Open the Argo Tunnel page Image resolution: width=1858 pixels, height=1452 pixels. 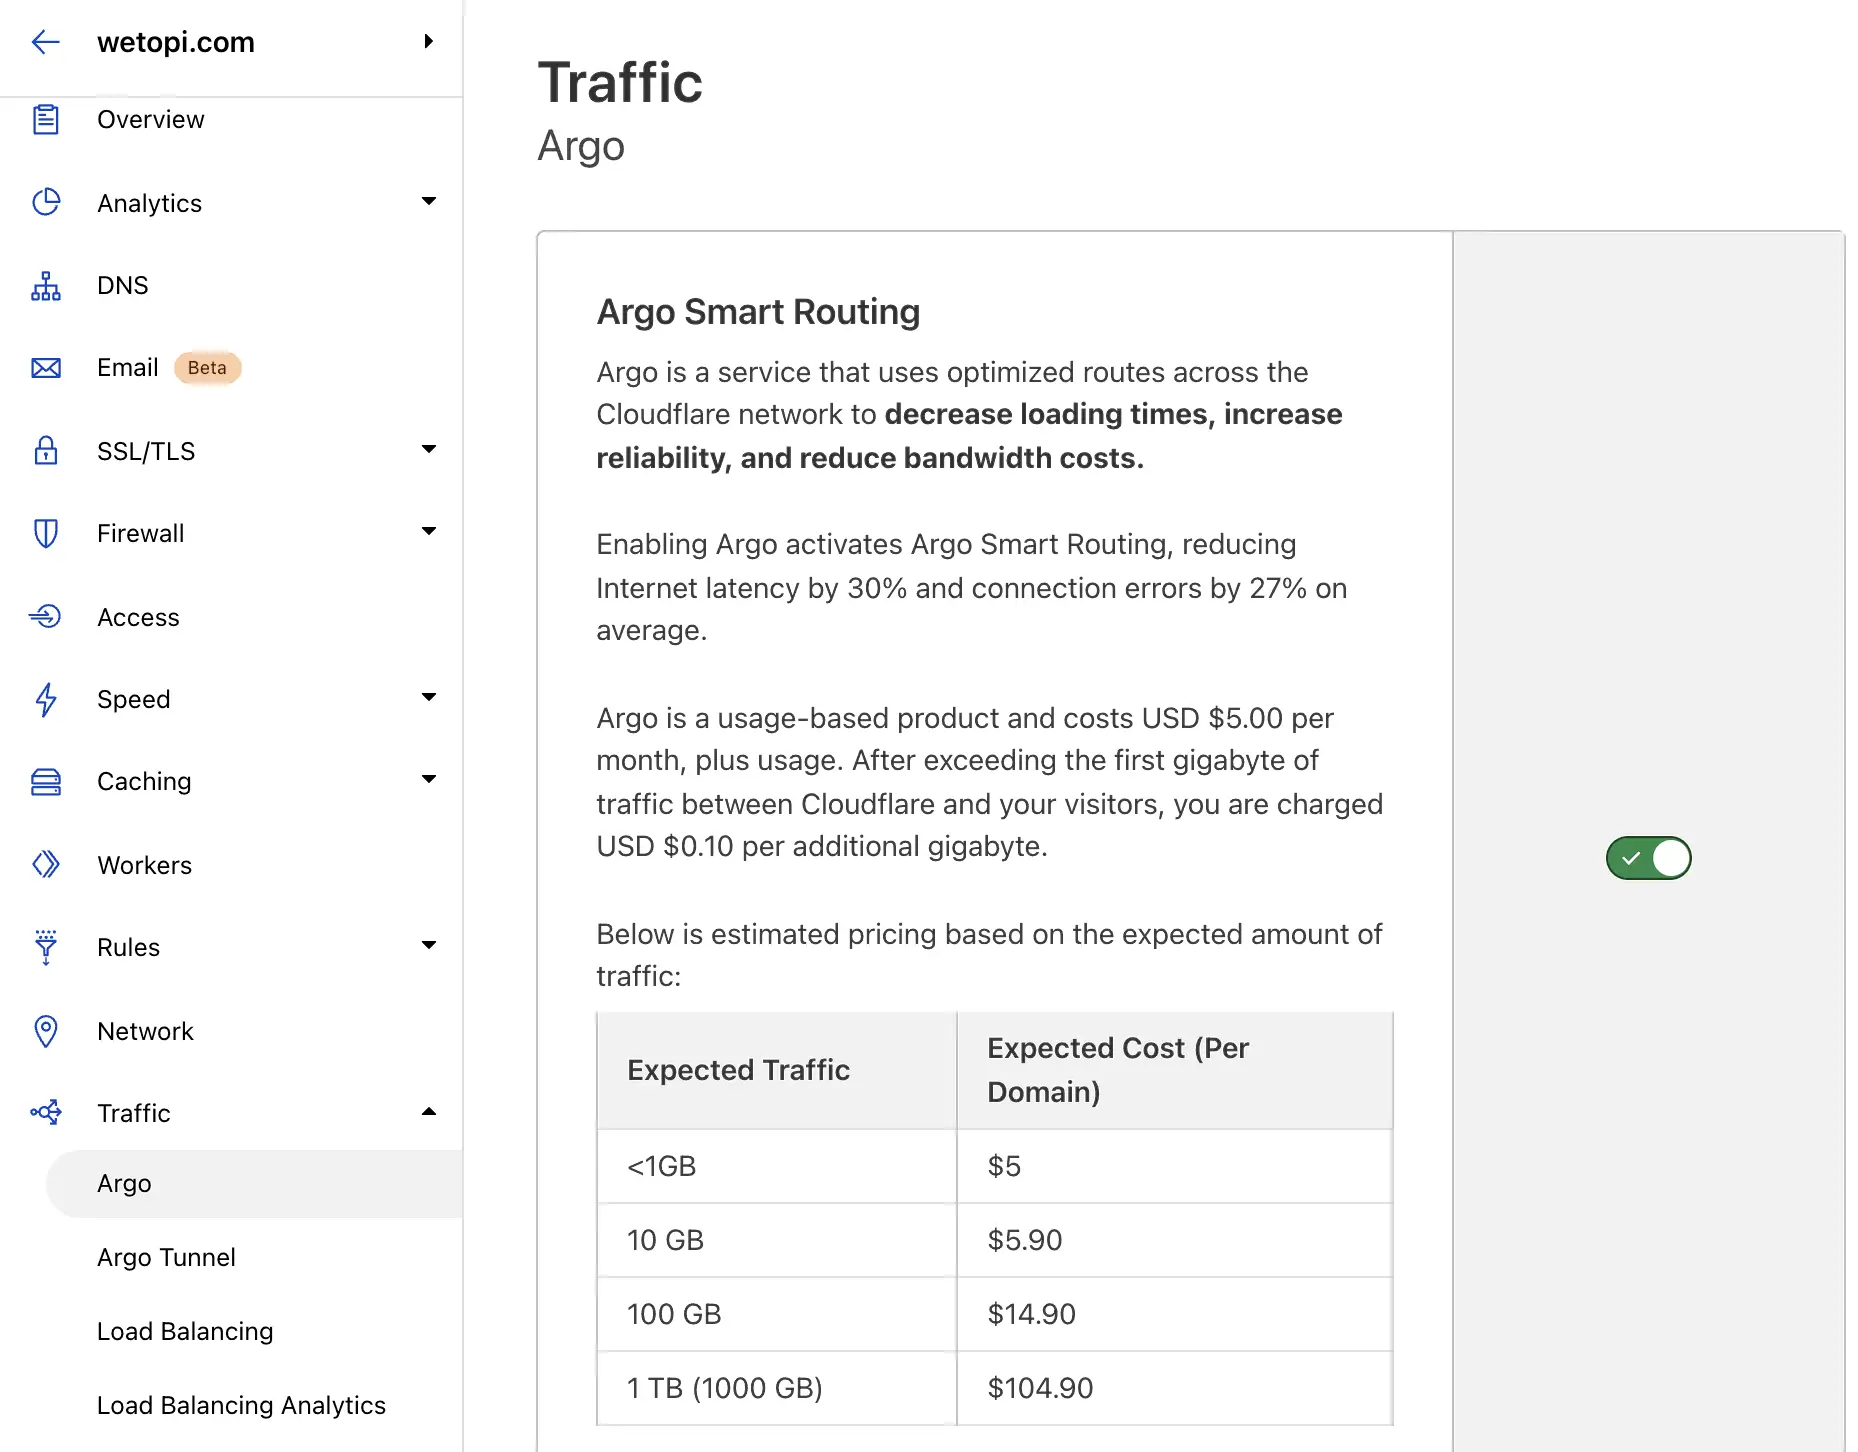coord(167,1257)
